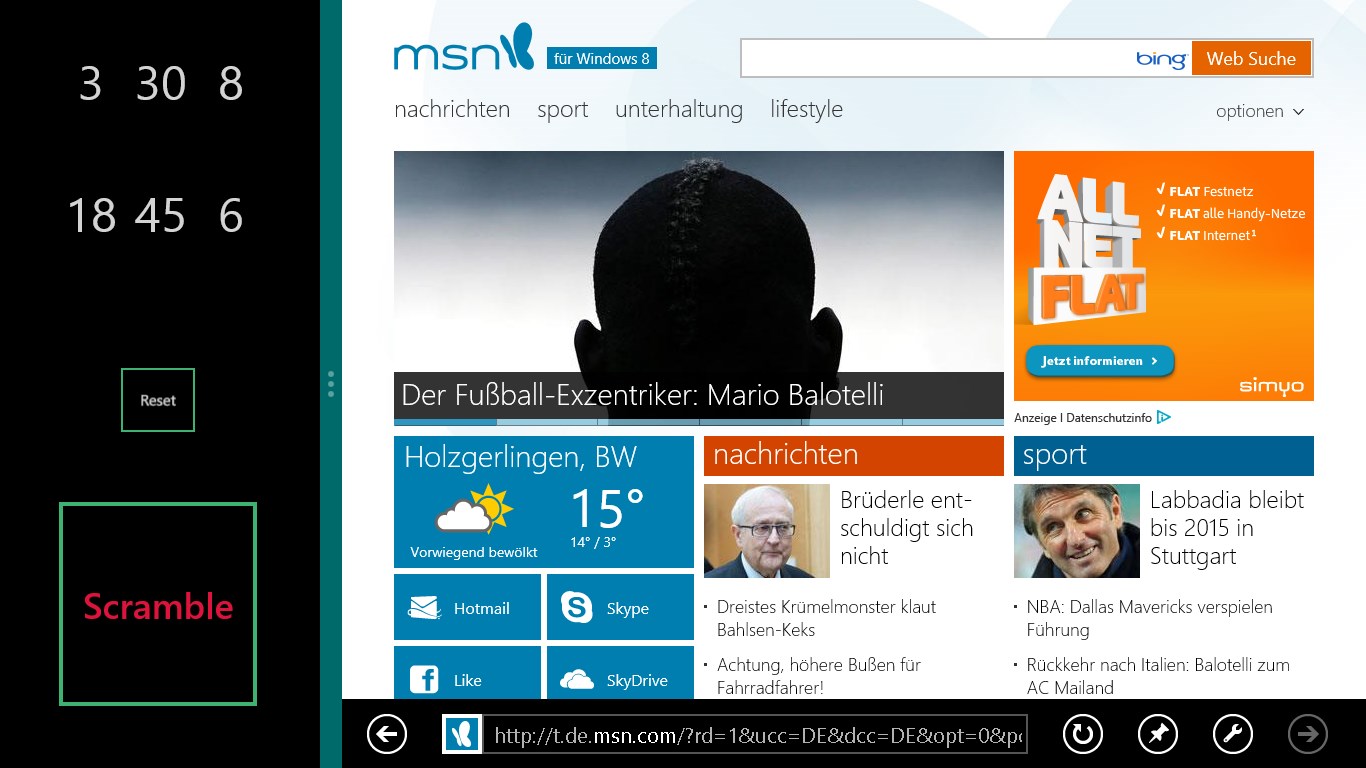Open the unterhaltung navigation item
The width and height of the screenshot is (1366, 768).
pyautogui.click(x=679, y=109)
